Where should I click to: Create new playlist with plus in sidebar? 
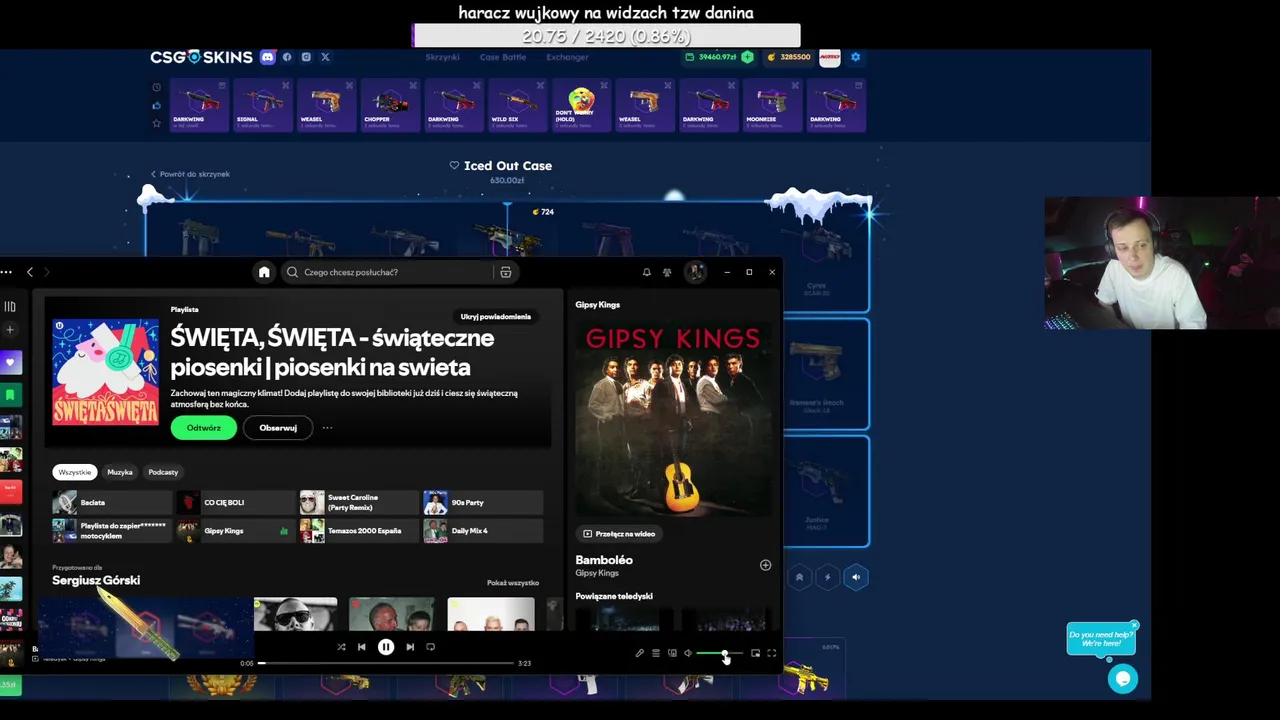[10, 330]
